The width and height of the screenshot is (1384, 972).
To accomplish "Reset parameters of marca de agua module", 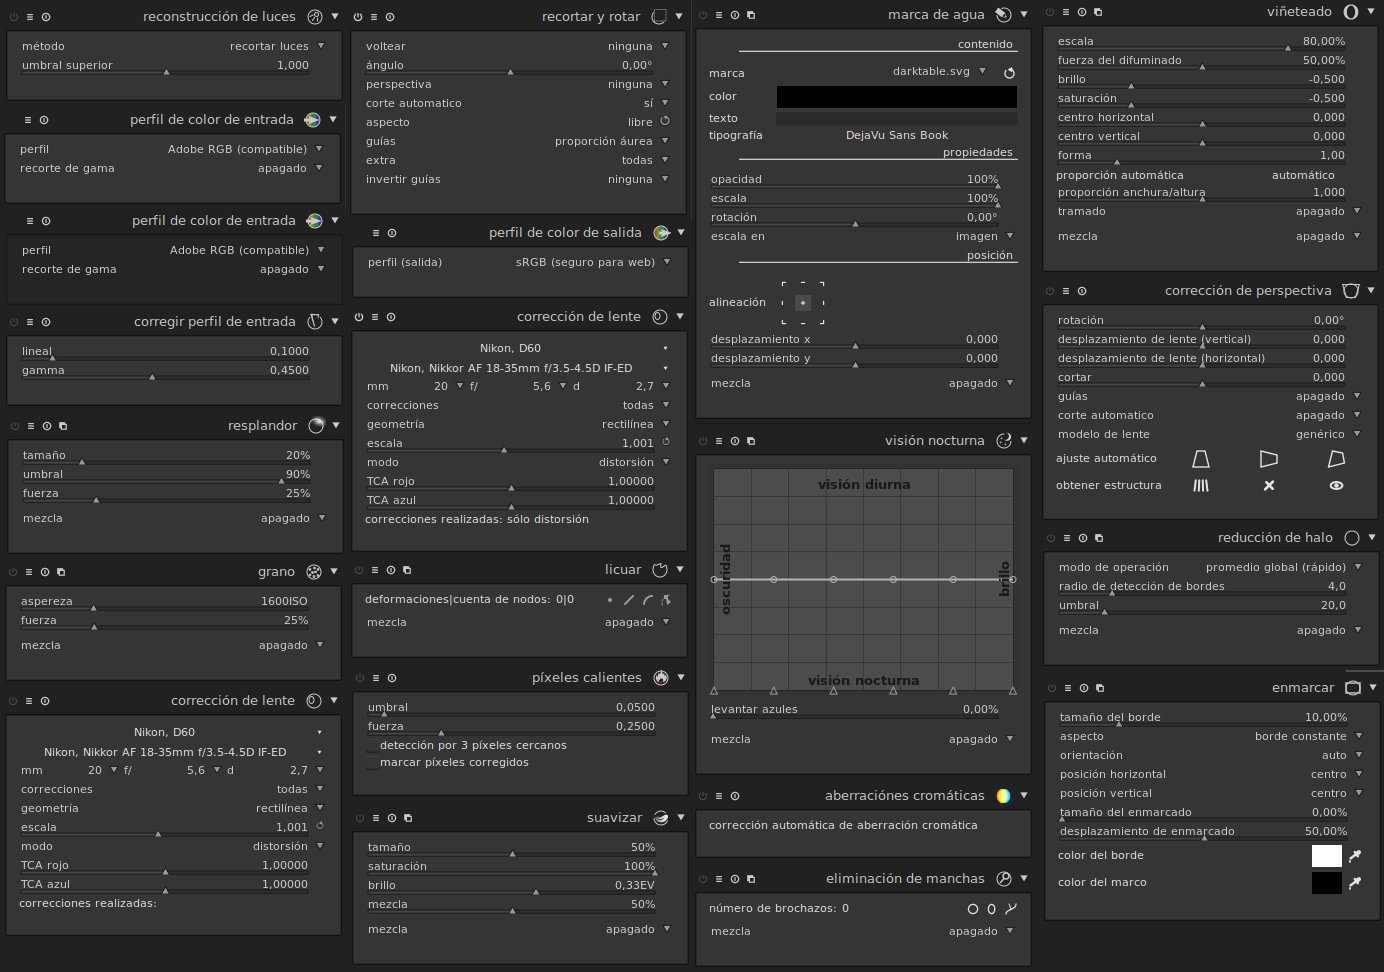I will pos(735,15).
